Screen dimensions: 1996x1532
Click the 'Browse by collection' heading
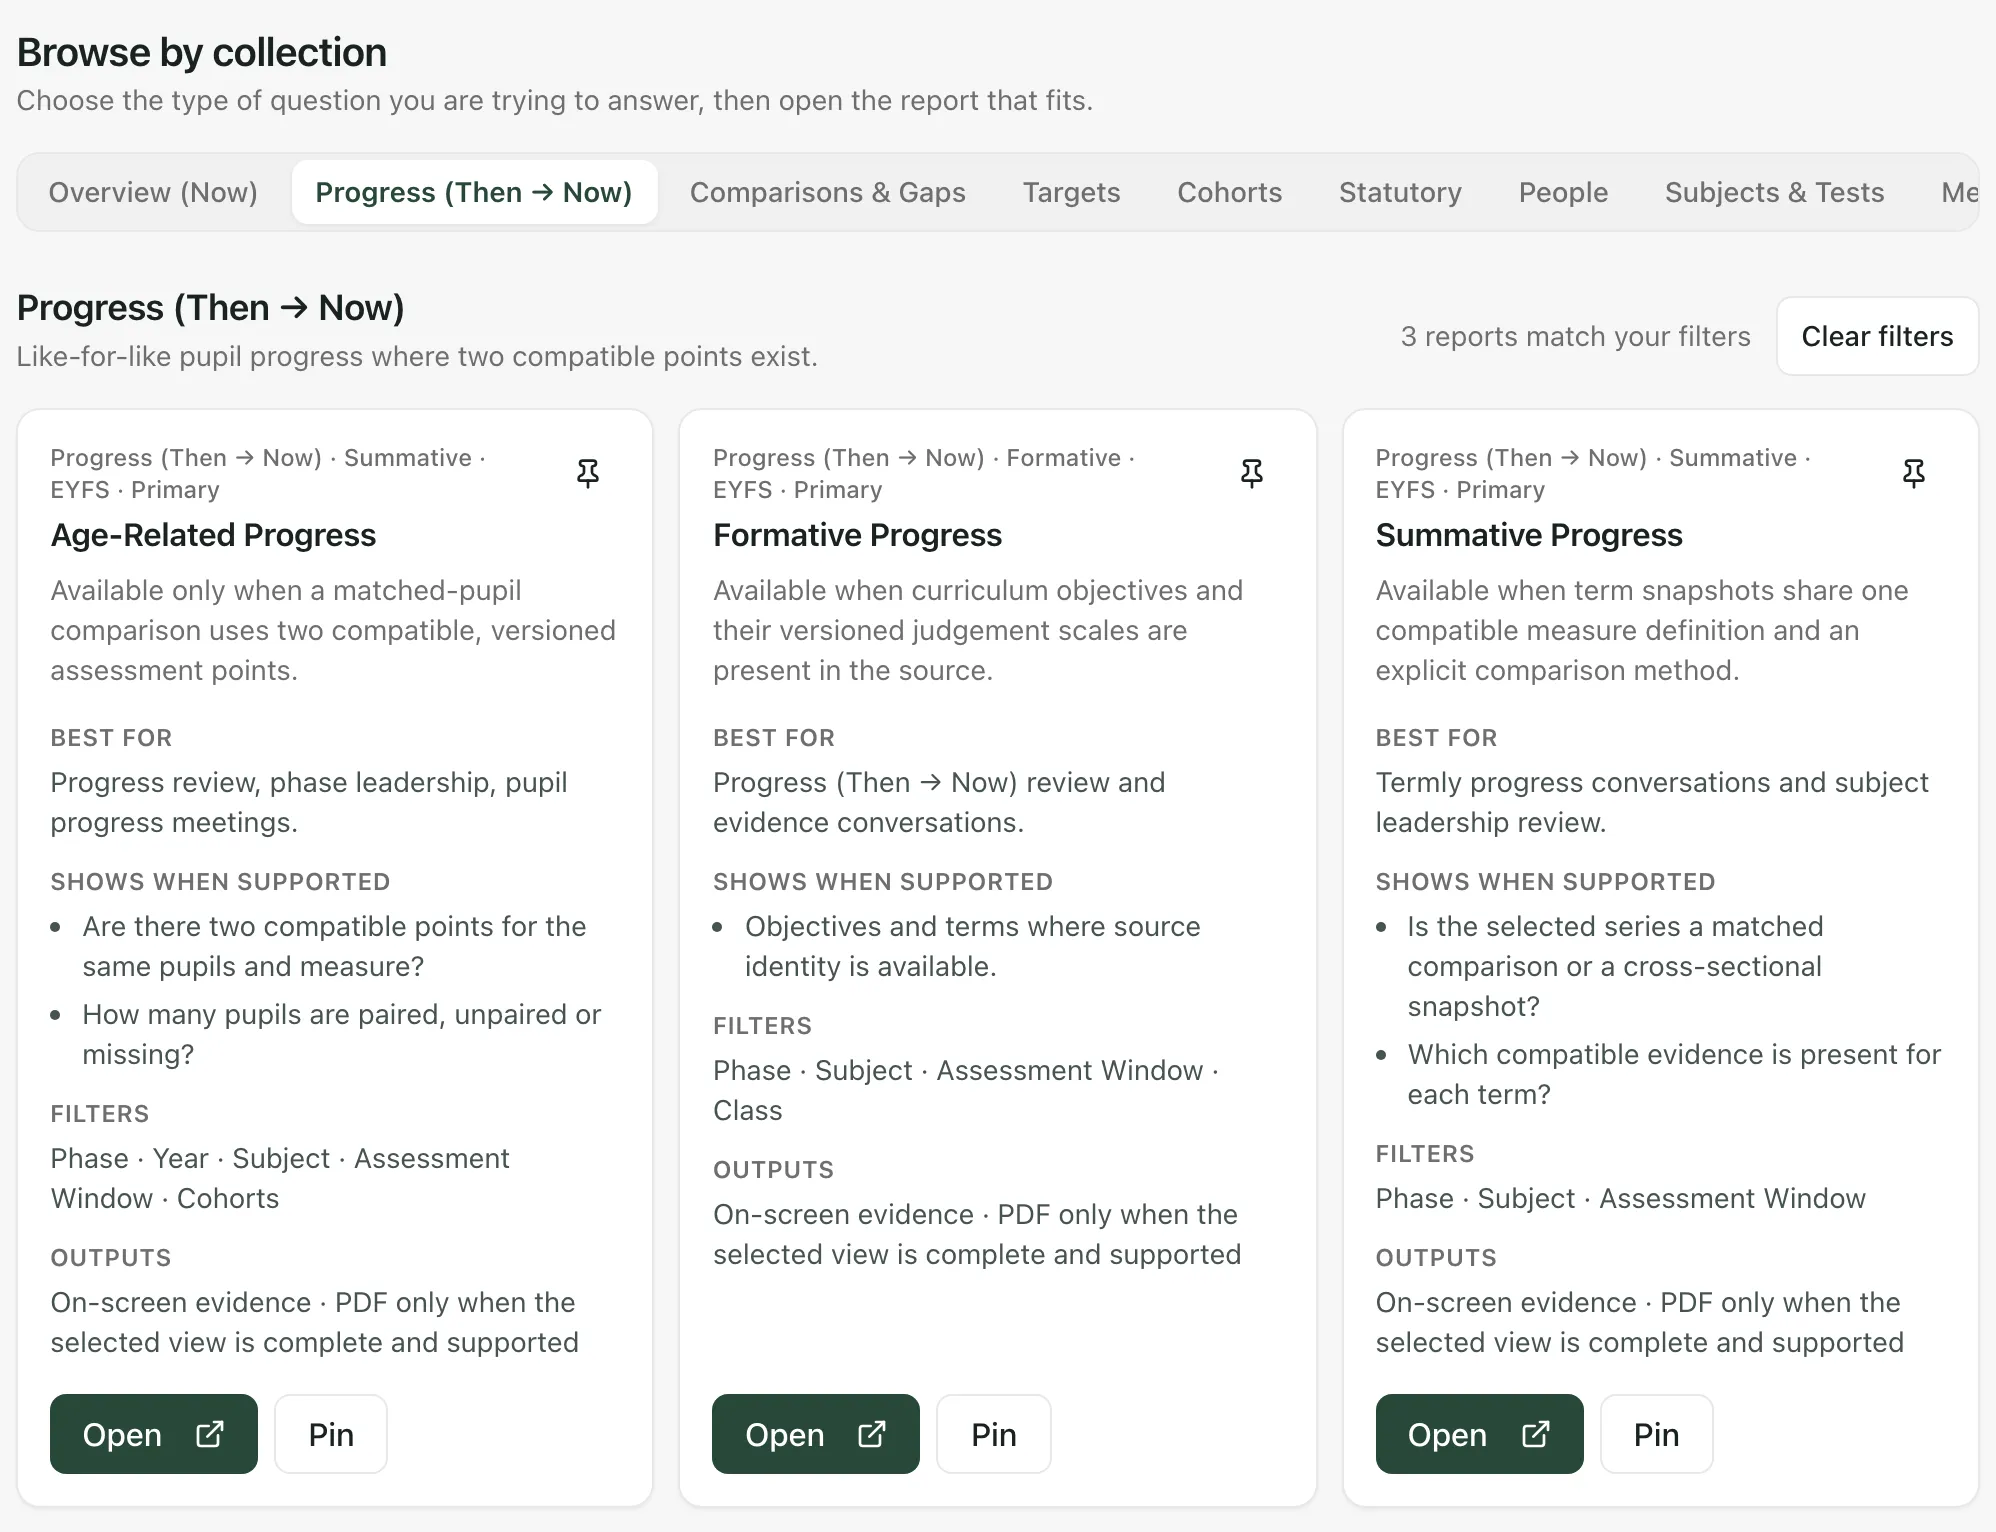tap(202, 52)
